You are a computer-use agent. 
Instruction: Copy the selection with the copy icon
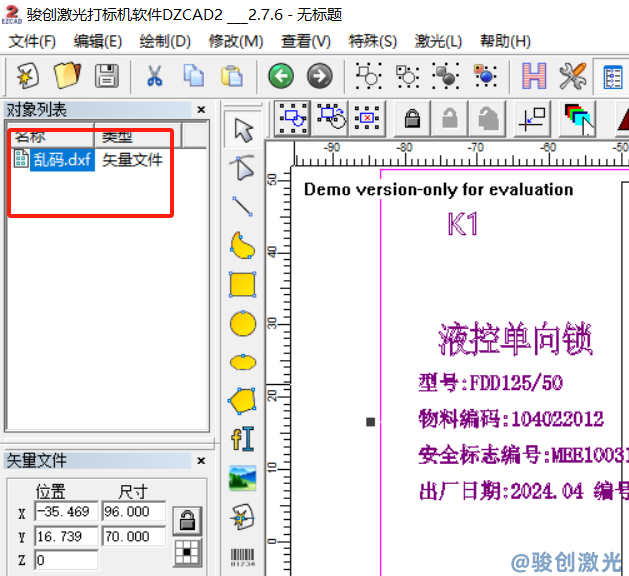193,75
